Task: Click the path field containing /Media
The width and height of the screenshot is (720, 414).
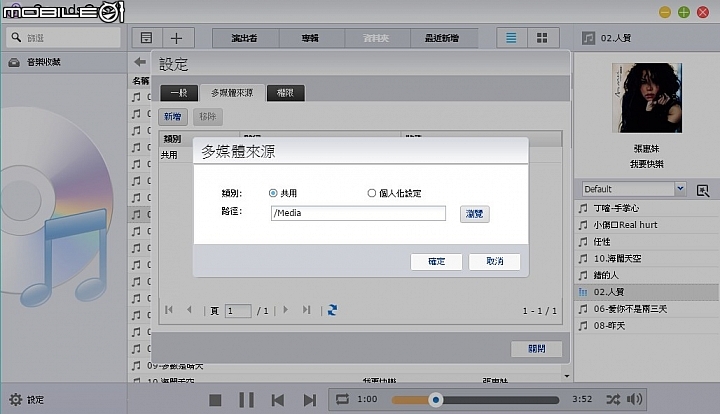Action: coord(358,213)
